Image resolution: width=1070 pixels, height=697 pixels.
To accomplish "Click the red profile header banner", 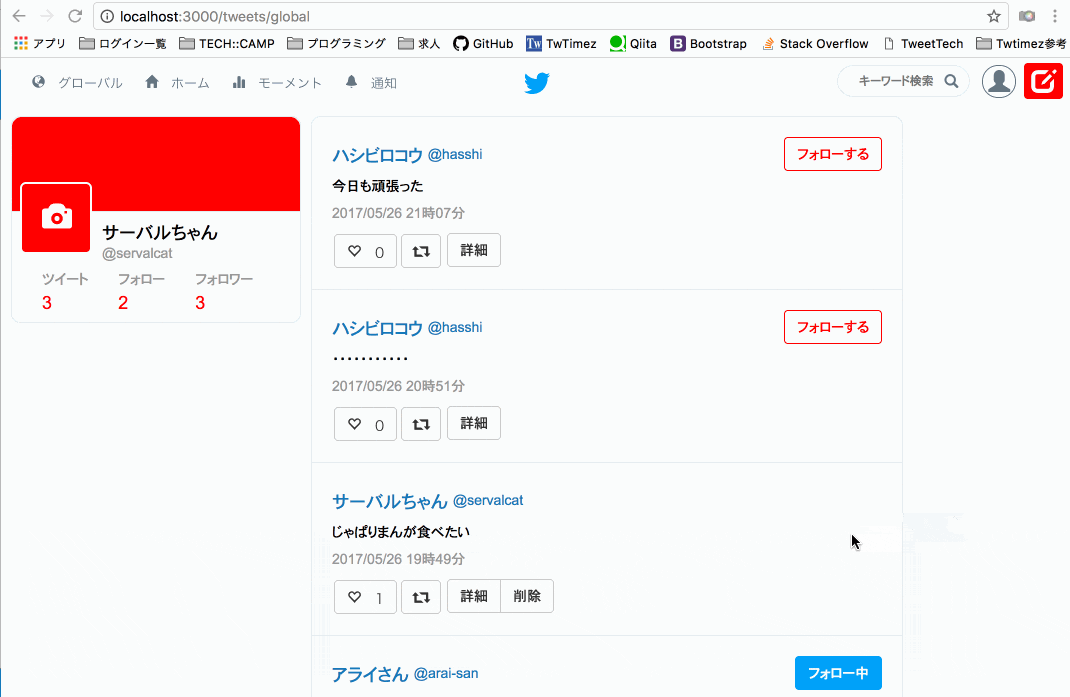I will [156, 164].
